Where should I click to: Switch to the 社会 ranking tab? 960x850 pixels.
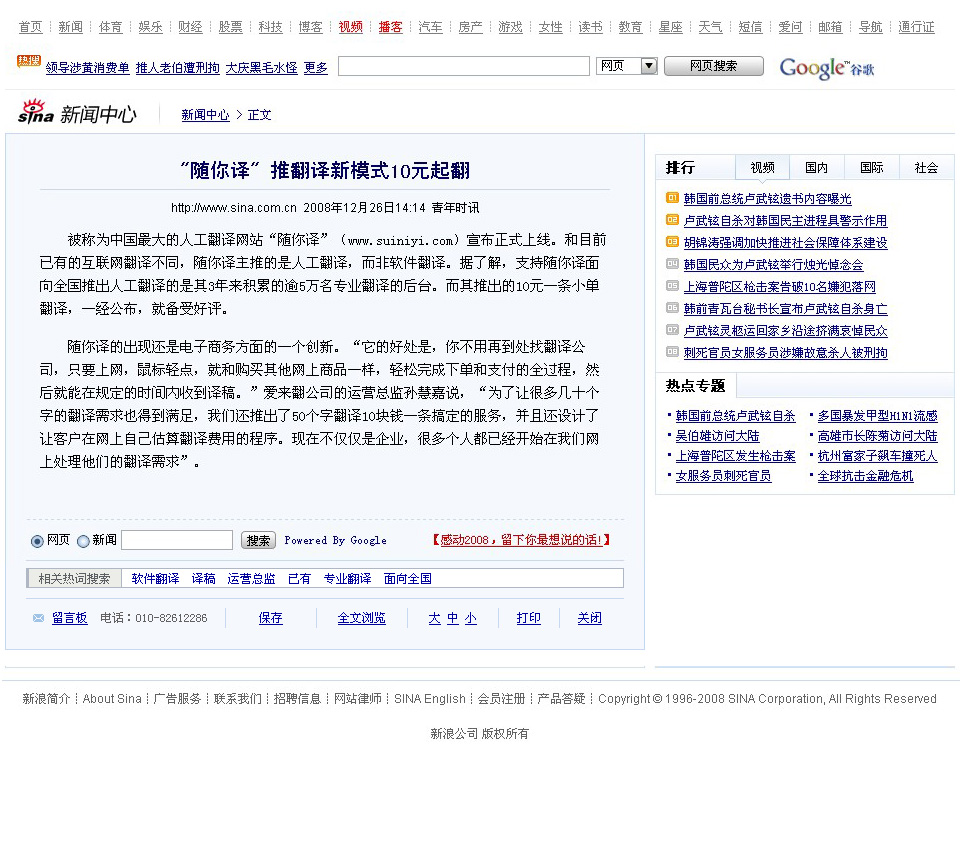(926, 167)
